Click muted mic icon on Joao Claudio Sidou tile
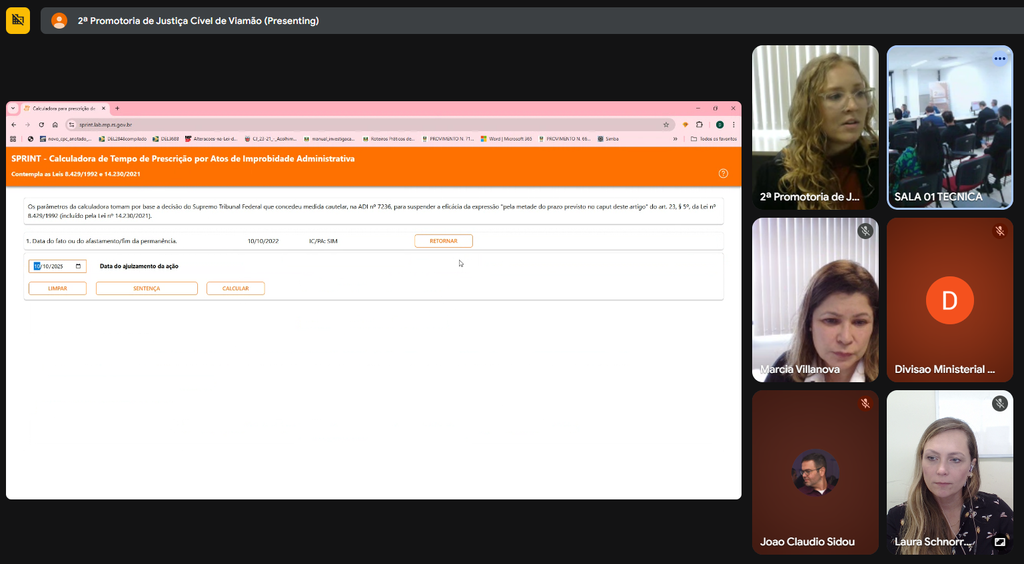Image resolution: width=1024 pixels, height=564 pixels. click(865, 403)
